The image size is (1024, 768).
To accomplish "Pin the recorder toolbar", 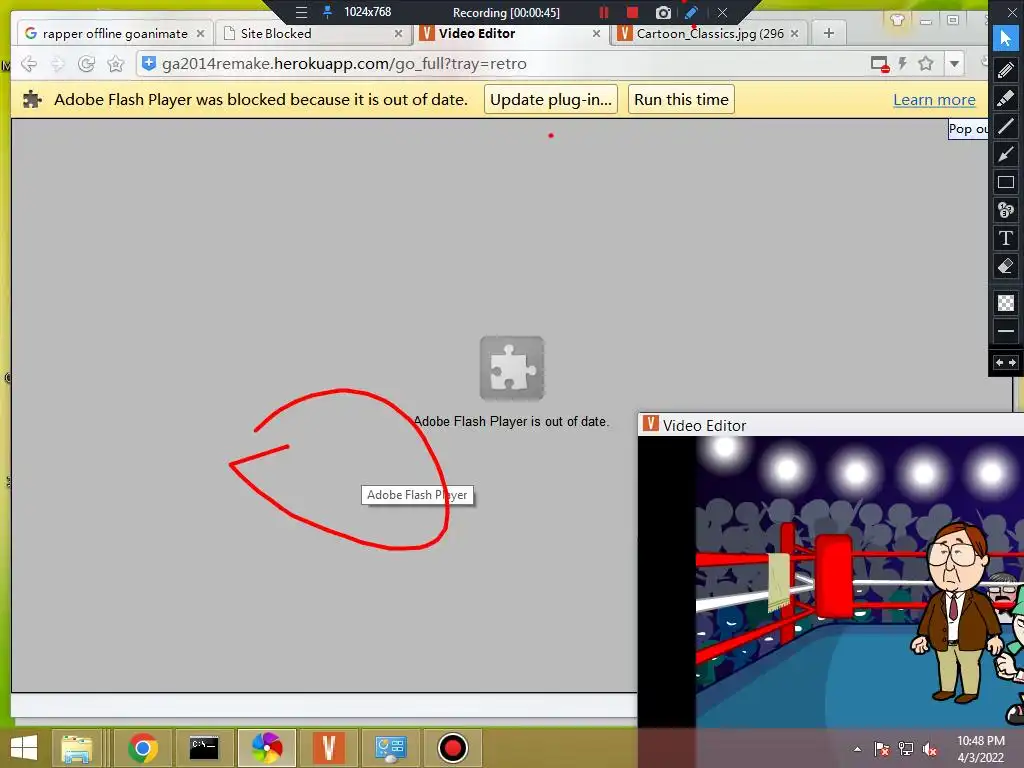I will (x=328, y=12).
